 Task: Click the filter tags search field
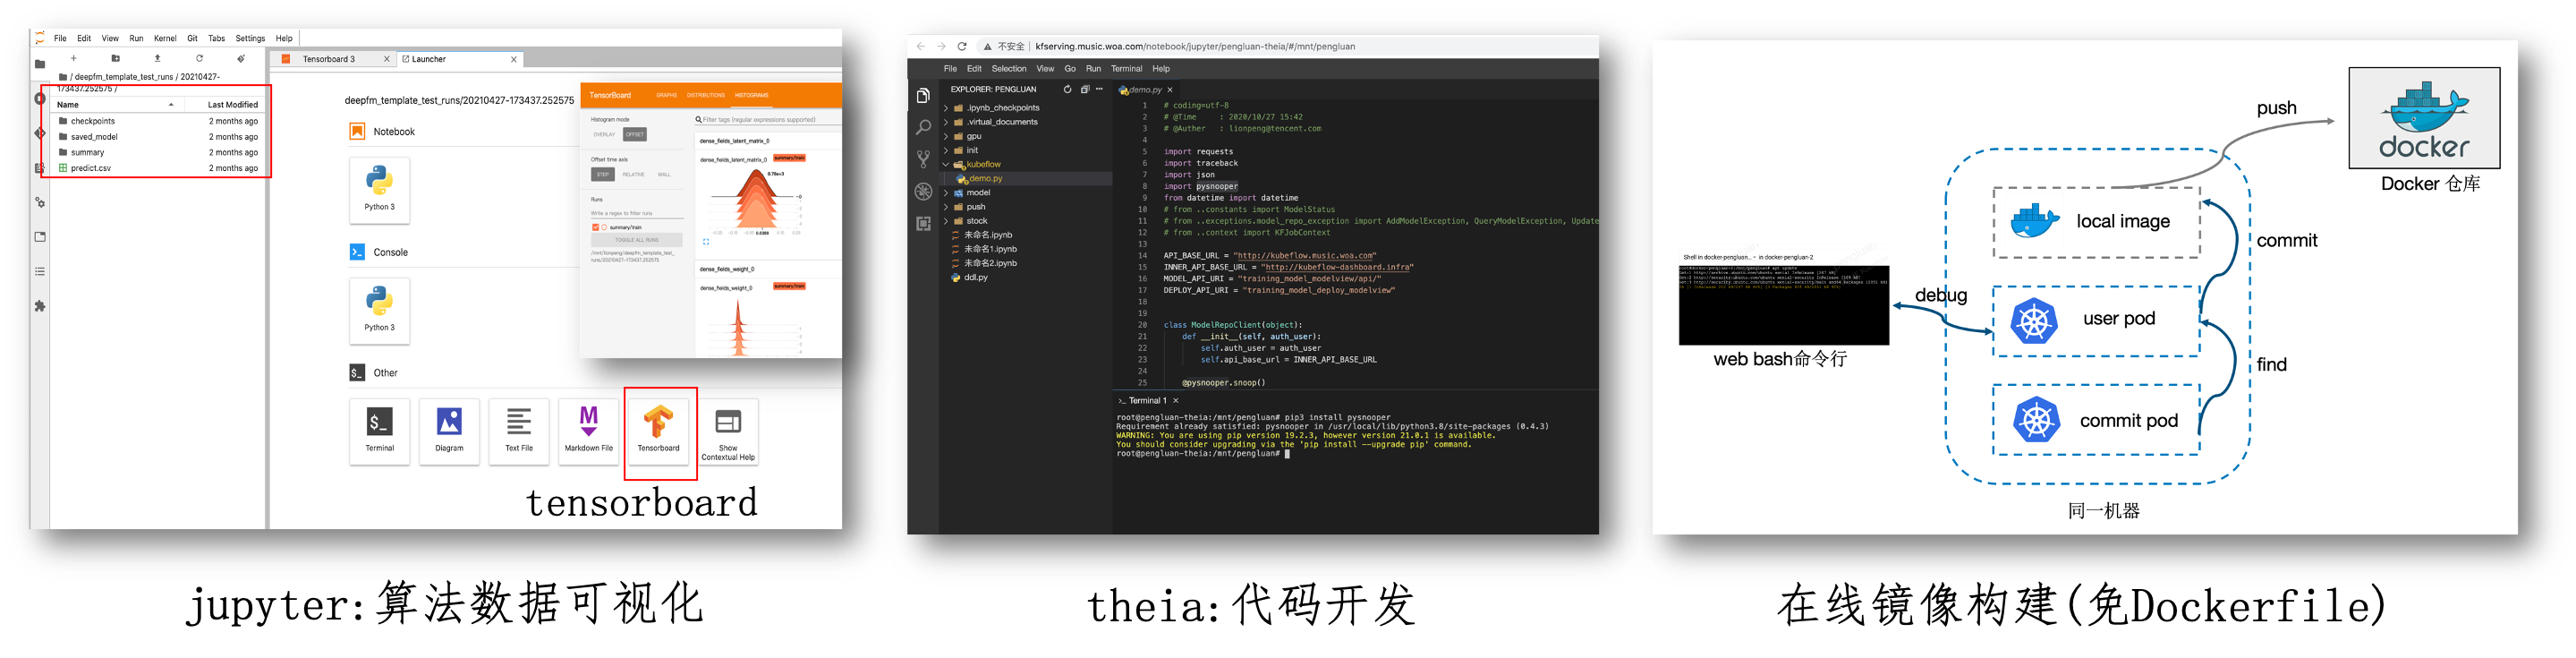pos(764,119)
